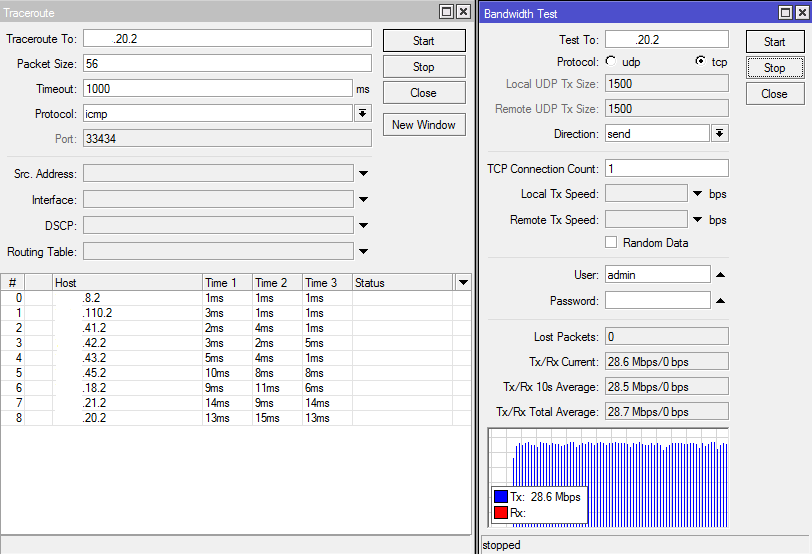
Task: Click the Tx/Rx Current value 28.6 Mbps/0 bps
Action: pos(667,362)
